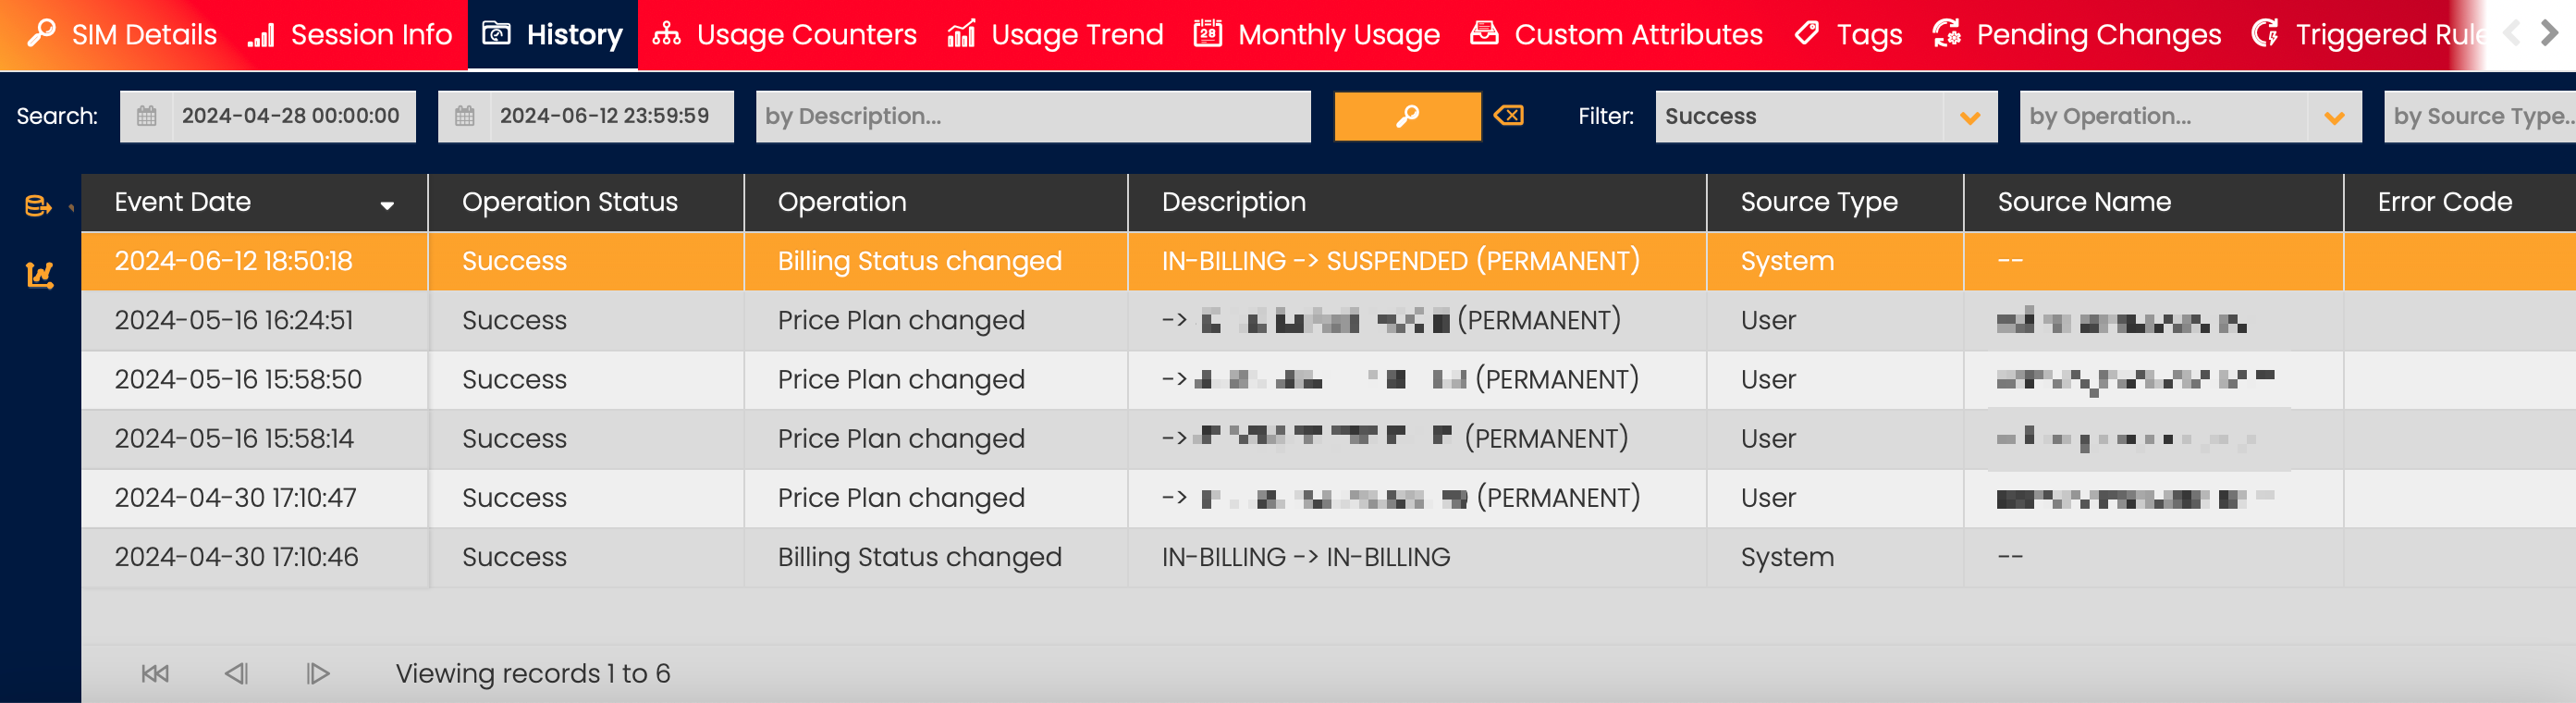2576x703 pixels.
Task: Open the Session Info tab
Action: click(x=350, y=35)
